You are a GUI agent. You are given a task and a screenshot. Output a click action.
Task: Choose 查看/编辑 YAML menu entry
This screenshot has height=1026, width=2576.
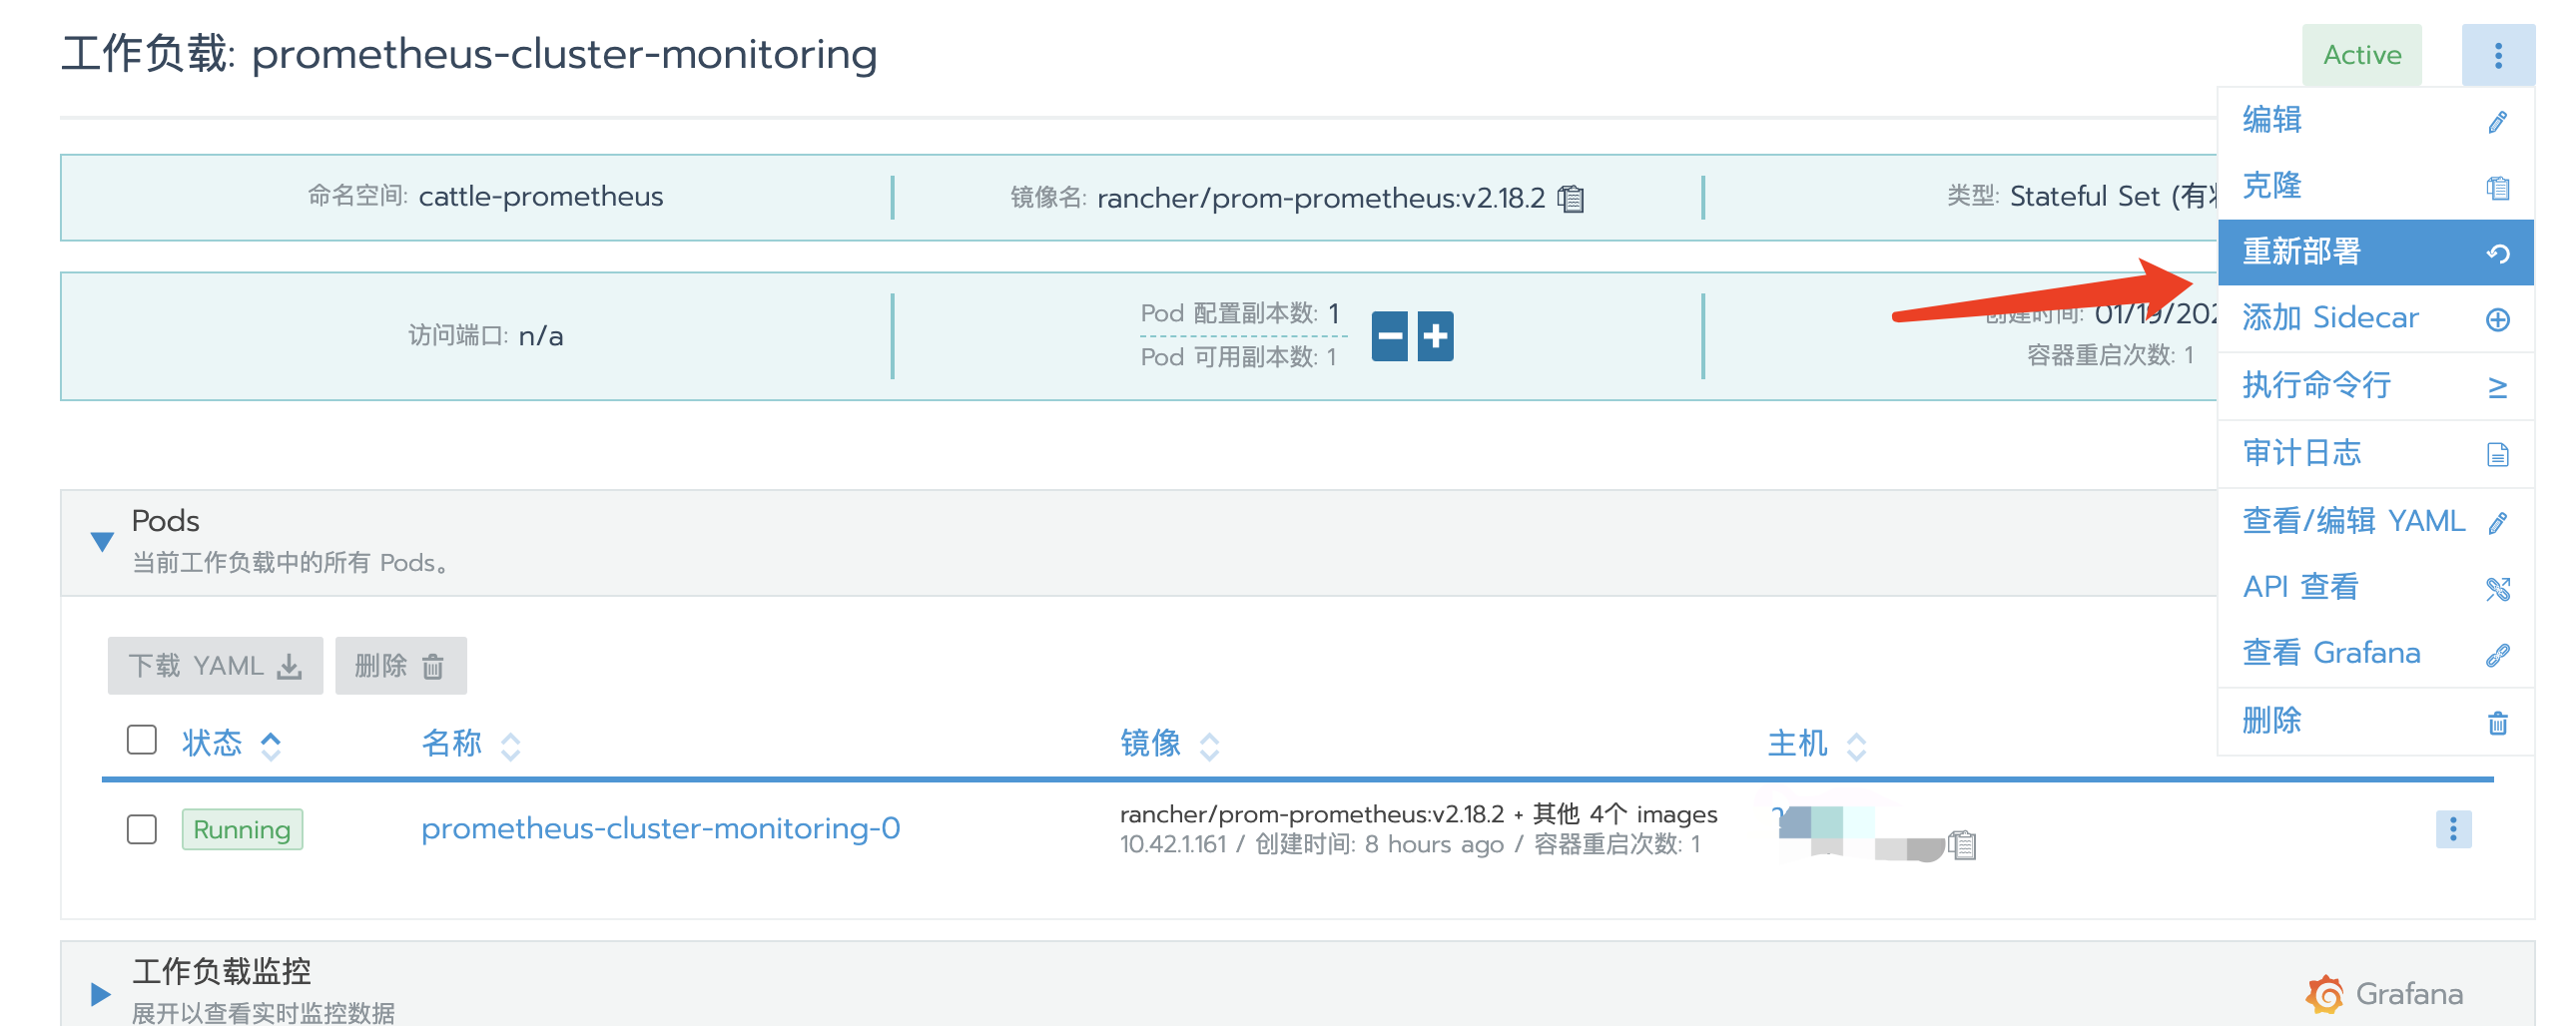2375,521
